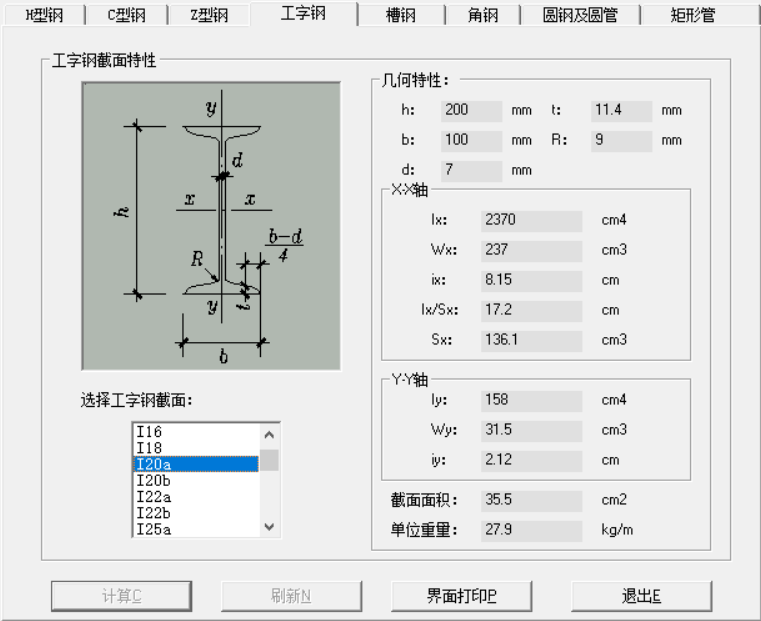761x621 pixels.
Task: Open the C型钢 tab
Action: point(127,15)
